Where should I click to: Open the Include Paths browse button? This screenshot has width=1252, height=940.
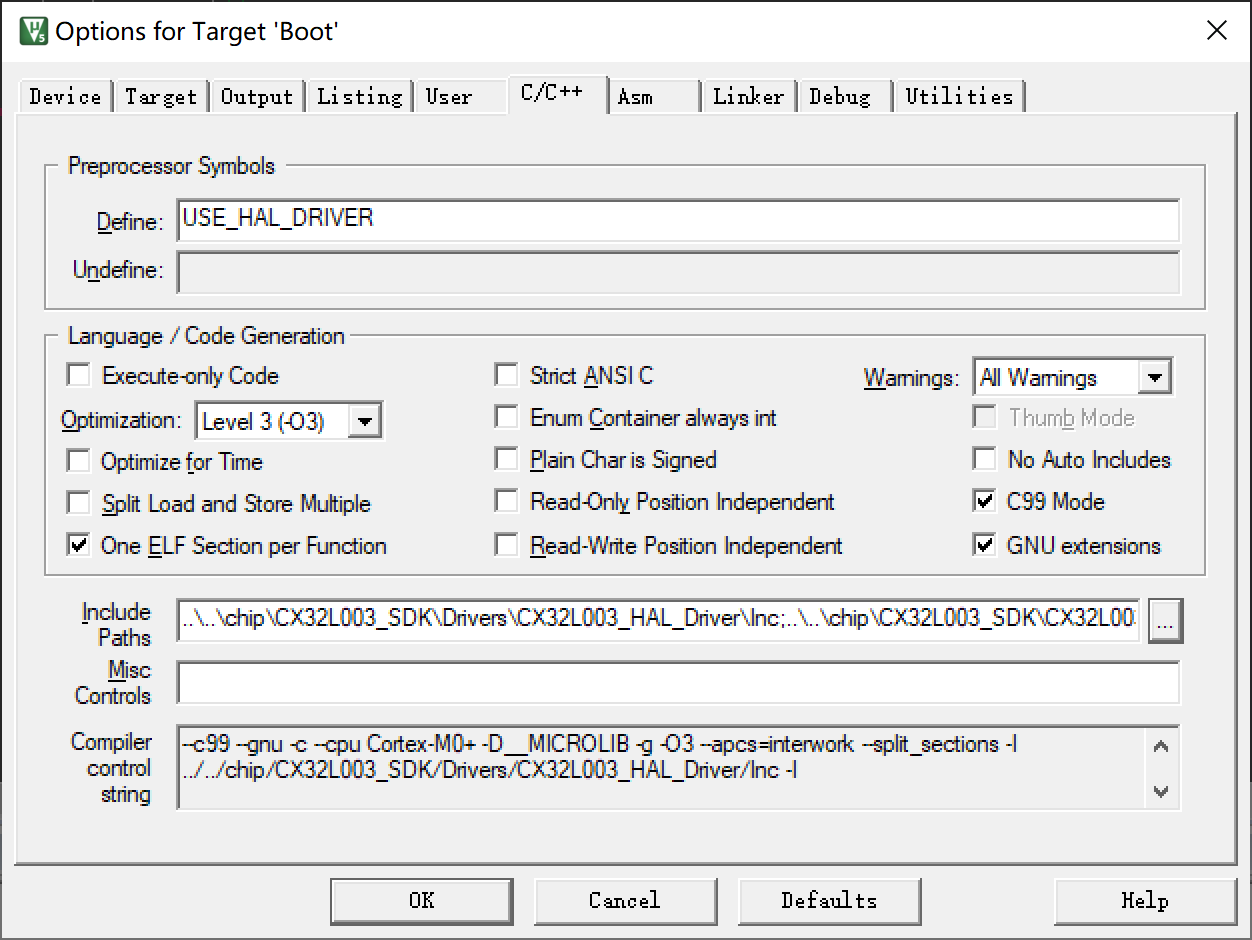pyautogui.click(x=1164, y=620)
